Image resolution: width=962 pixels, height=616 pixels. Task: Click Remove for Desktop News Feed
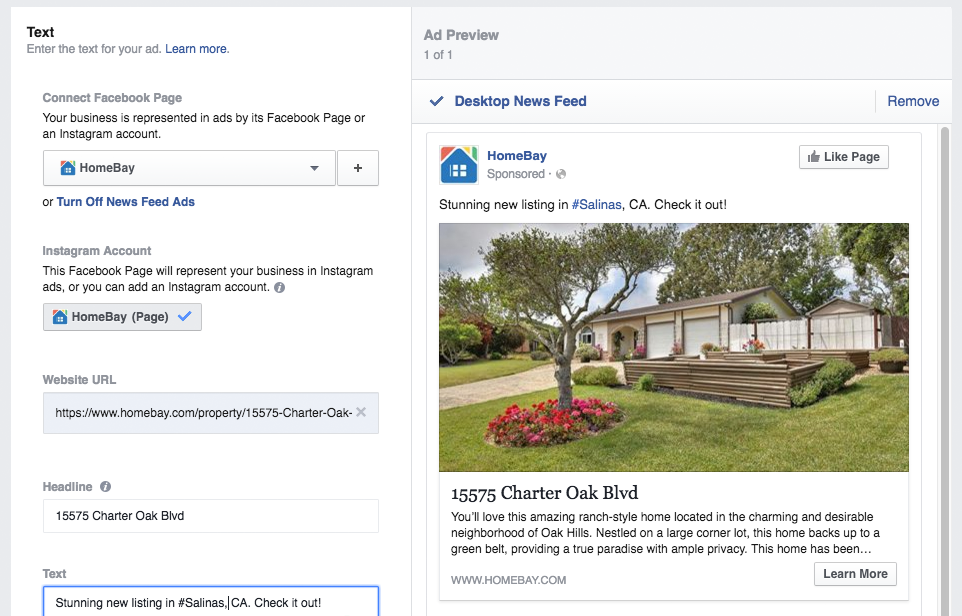[913, 101]
